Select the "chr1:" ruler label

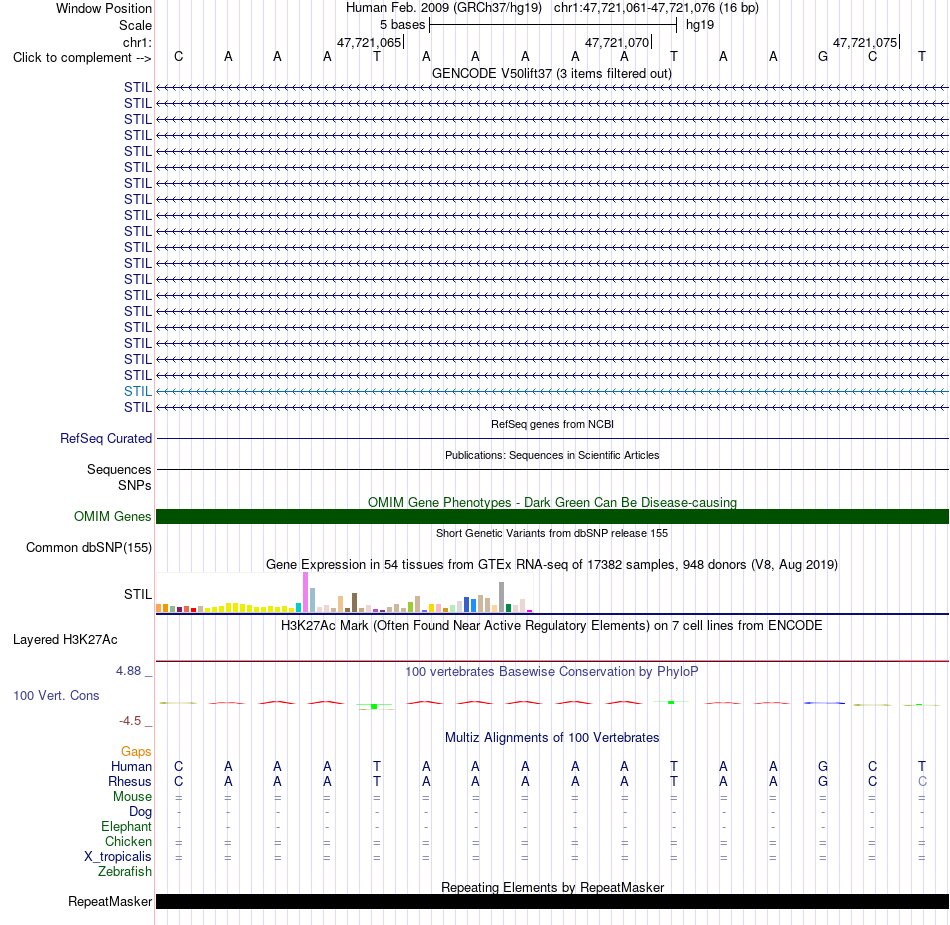point(137,42)
